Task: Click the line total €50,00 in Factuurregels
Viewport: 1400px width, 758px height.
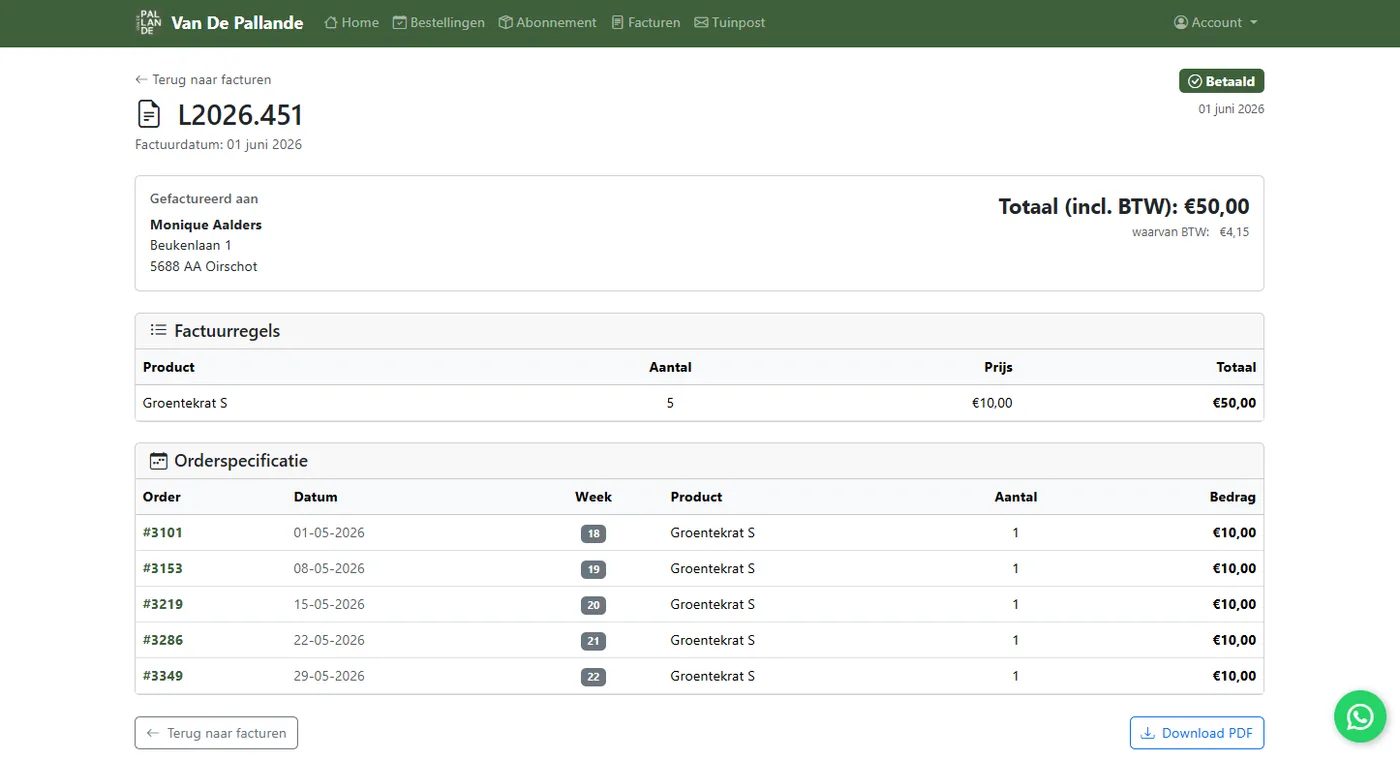Action: click(1235, 403)
